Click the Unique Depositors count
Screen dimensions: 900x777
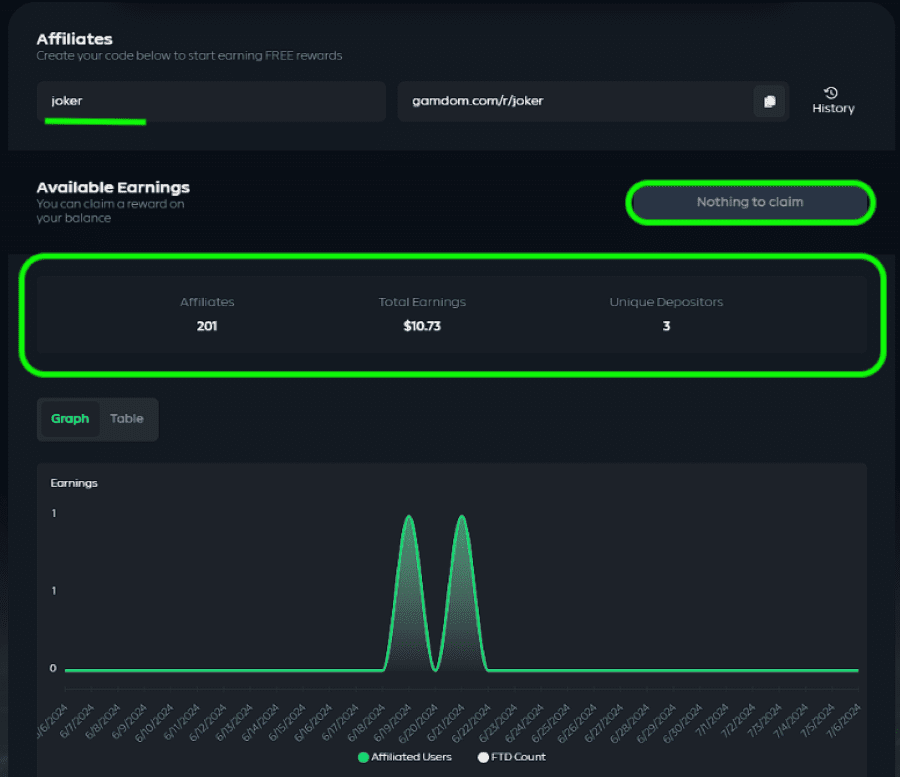[666, 327]
